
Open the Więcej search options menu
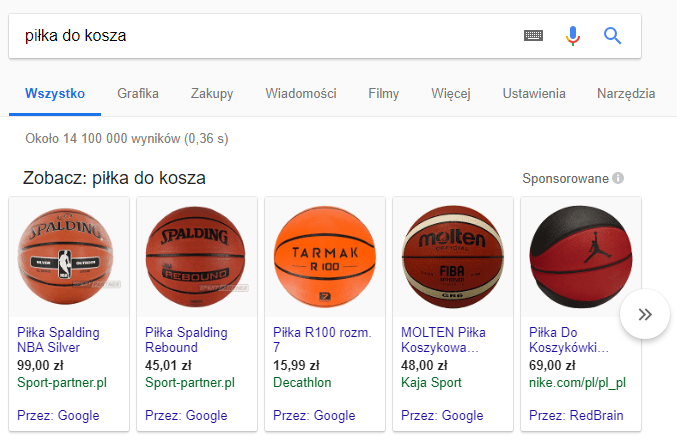pyautogui.click(x=451, y=94)
